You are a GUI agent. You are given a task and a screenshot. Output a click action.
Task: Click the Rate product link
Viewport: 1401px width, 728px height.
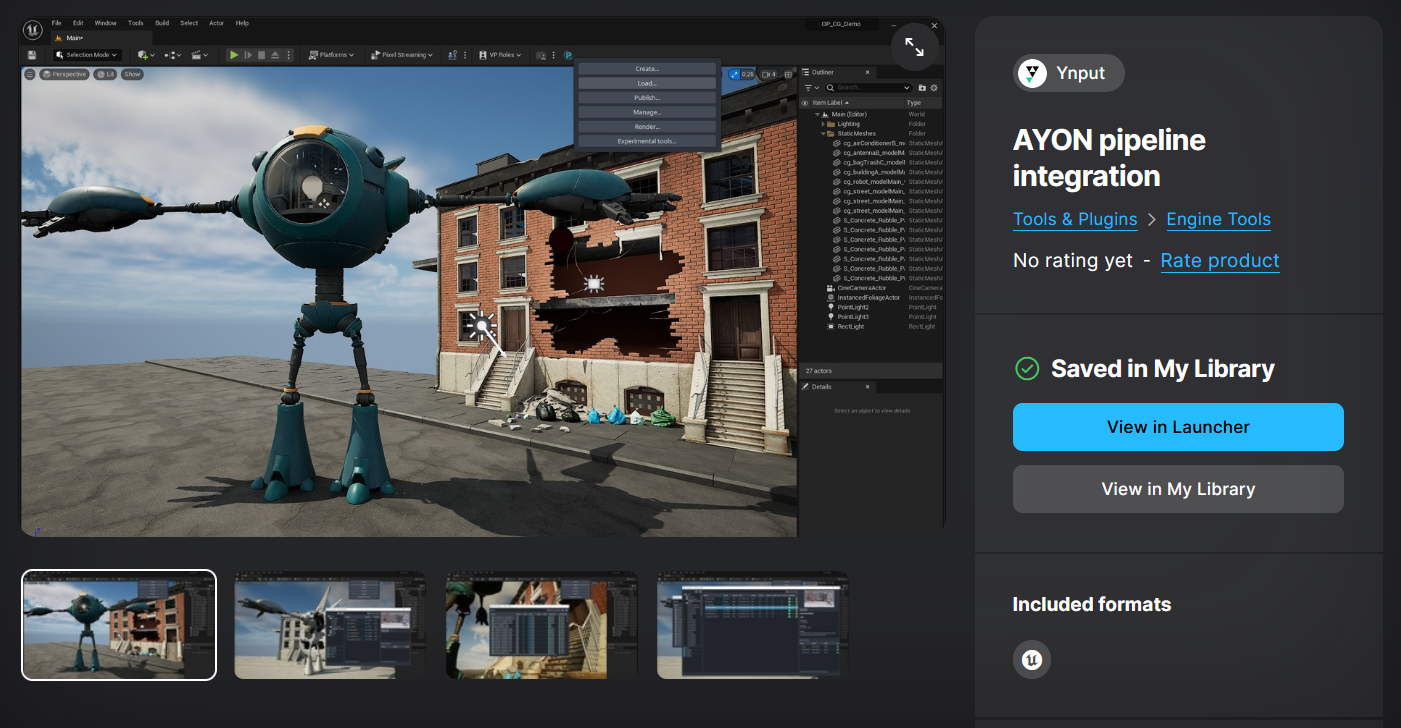(x=1220, y=261)
